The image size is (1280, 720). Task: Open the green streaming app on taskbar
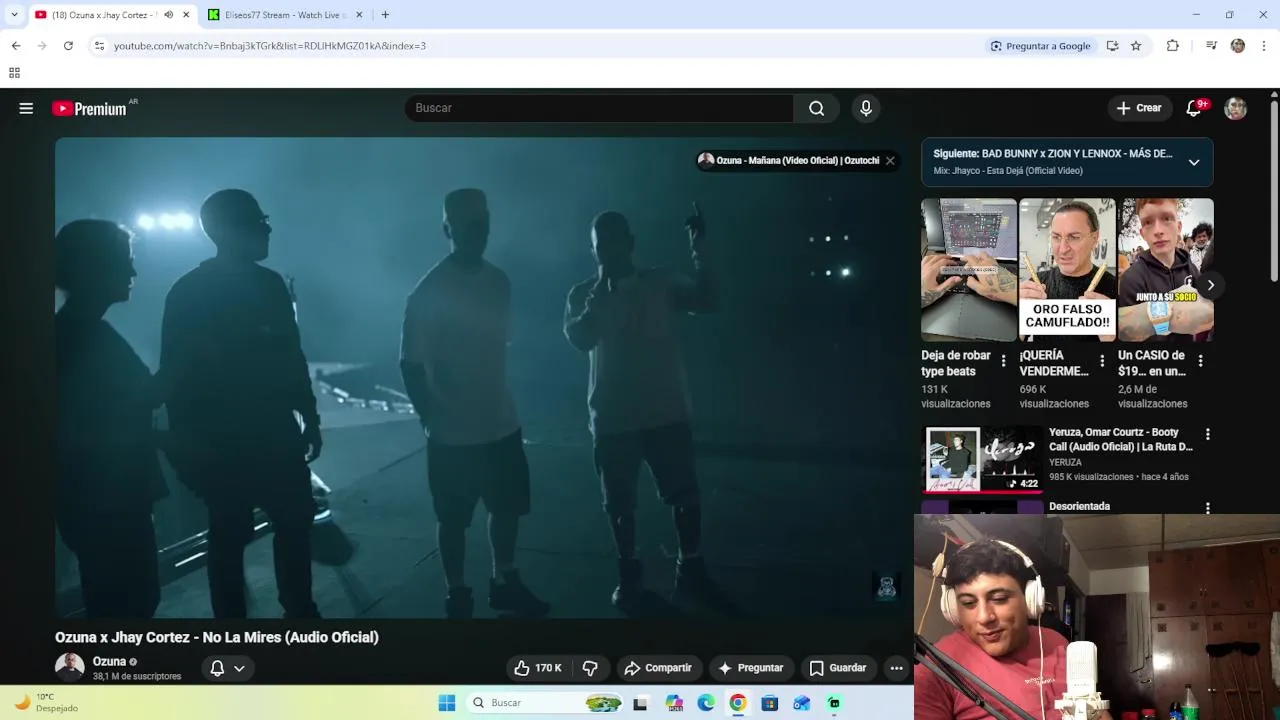834,703
